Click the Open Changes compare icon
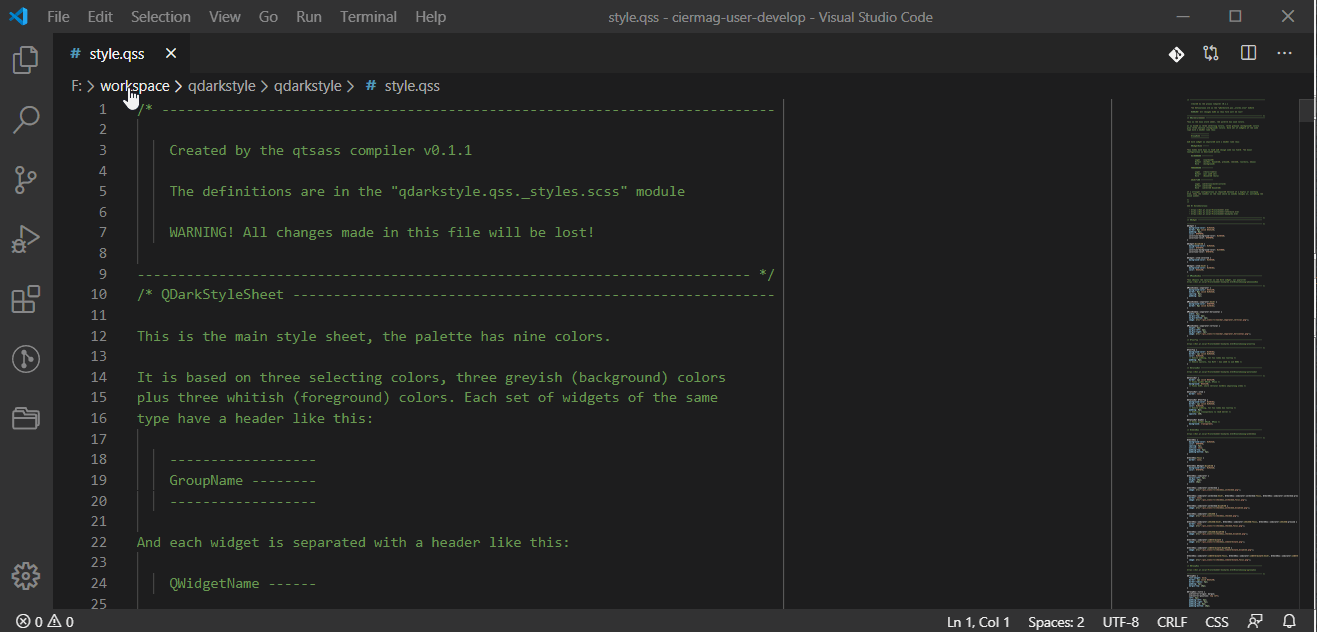The image size is (1317, 632). pyautogui.click(x=1210, y=52)
